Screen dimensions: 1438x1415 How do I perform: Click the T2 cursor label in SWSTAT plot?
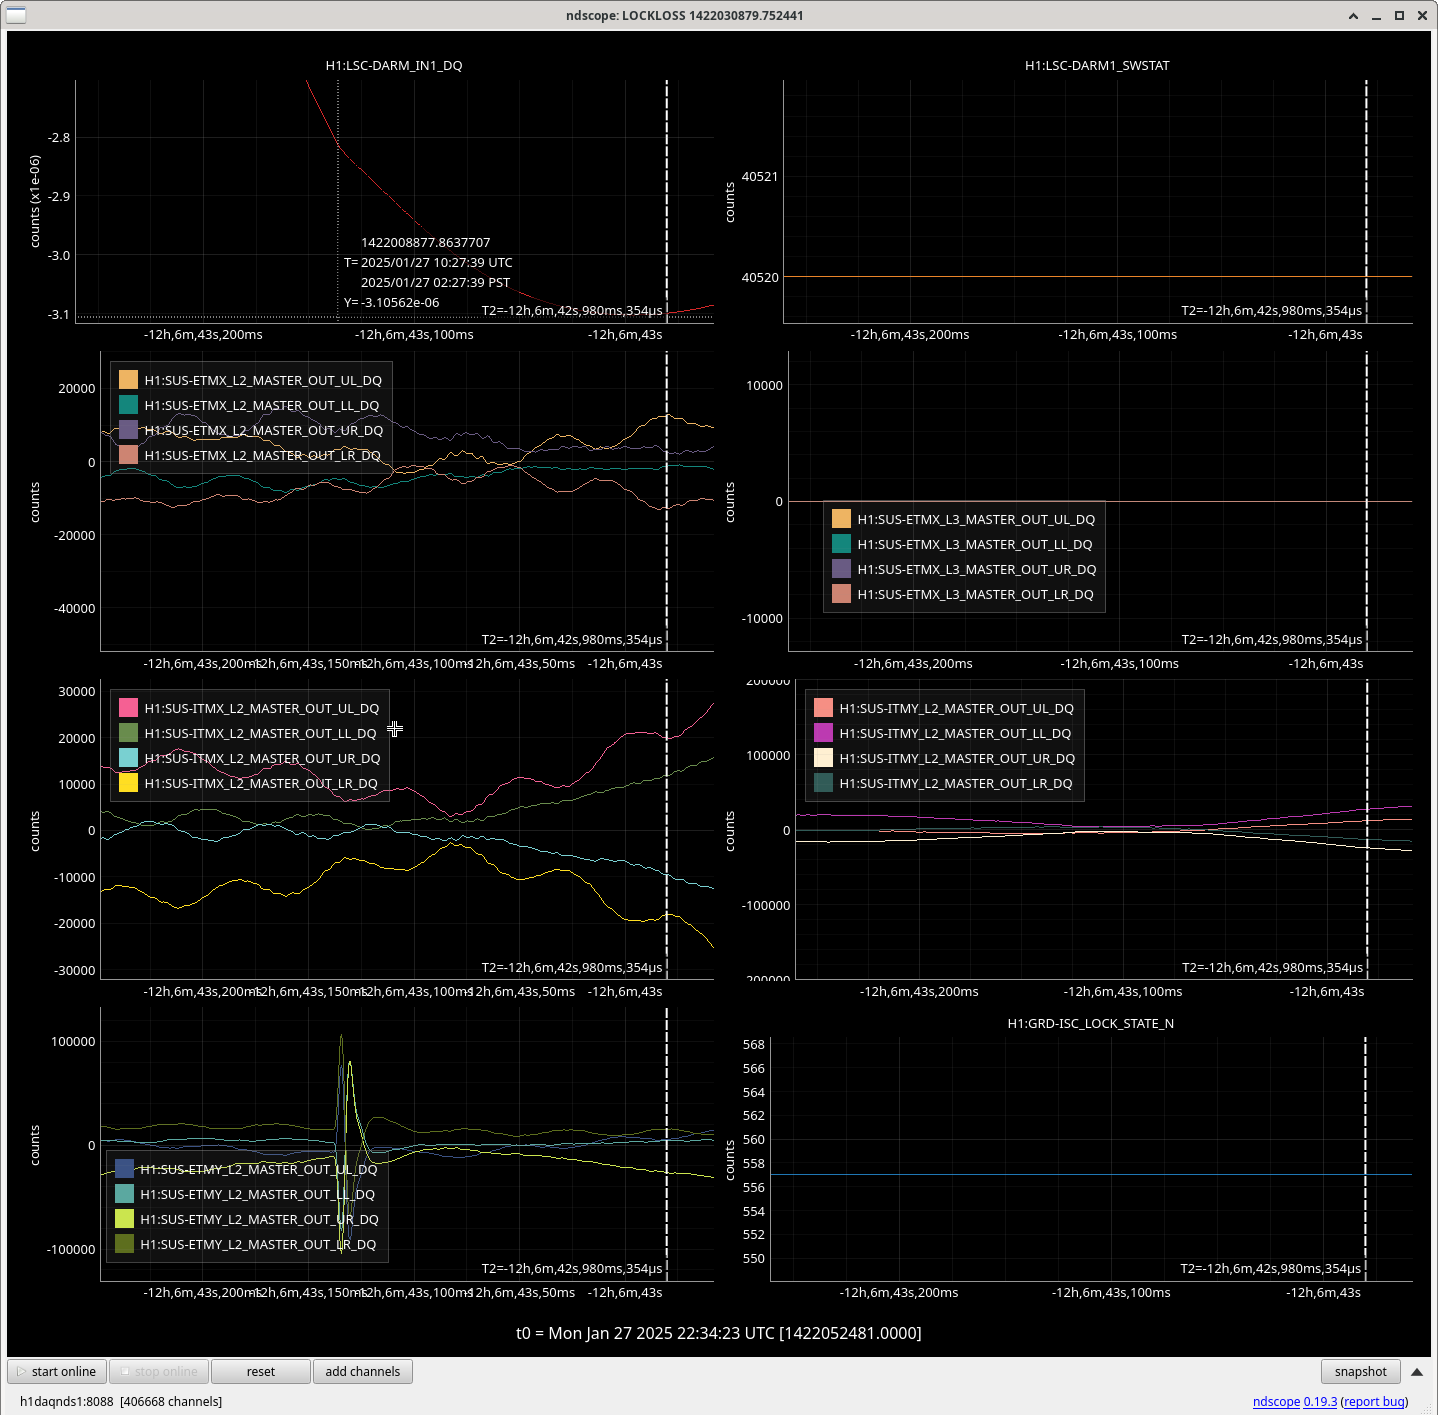point(1272,311)
